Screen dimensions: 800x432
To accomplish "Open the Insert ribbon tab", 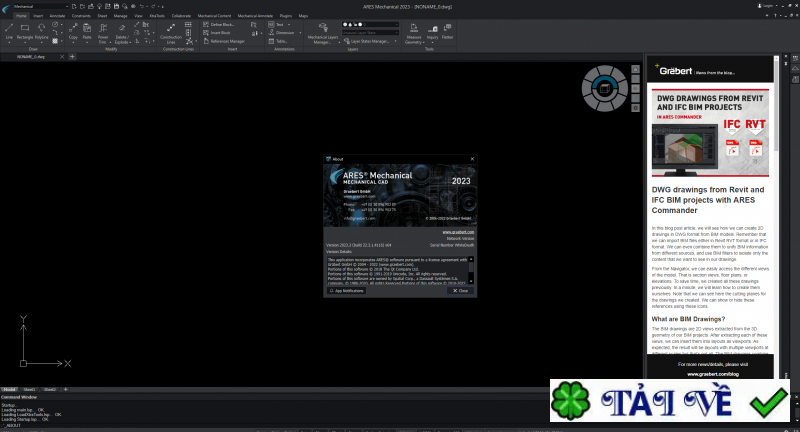I will pos(38,16).
